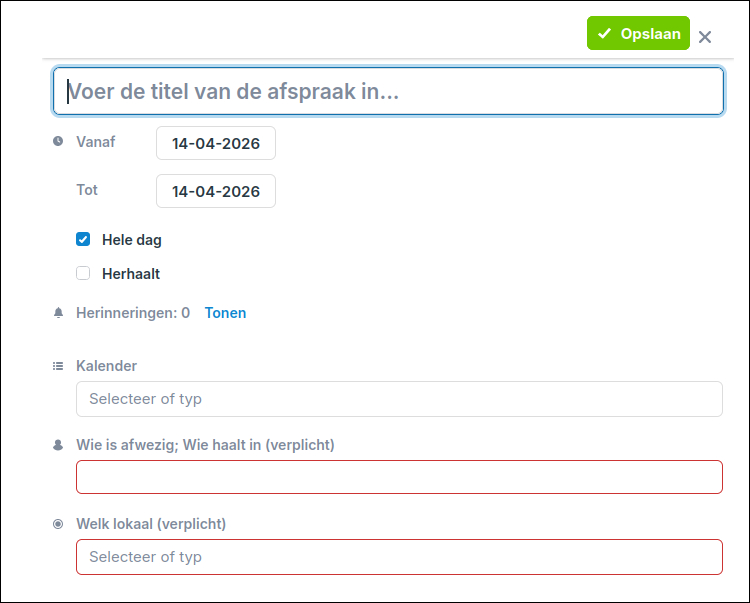This screenshot has height=603, width=750.
Task: Click the 'Kalender' label
Action: coord(106,366)
